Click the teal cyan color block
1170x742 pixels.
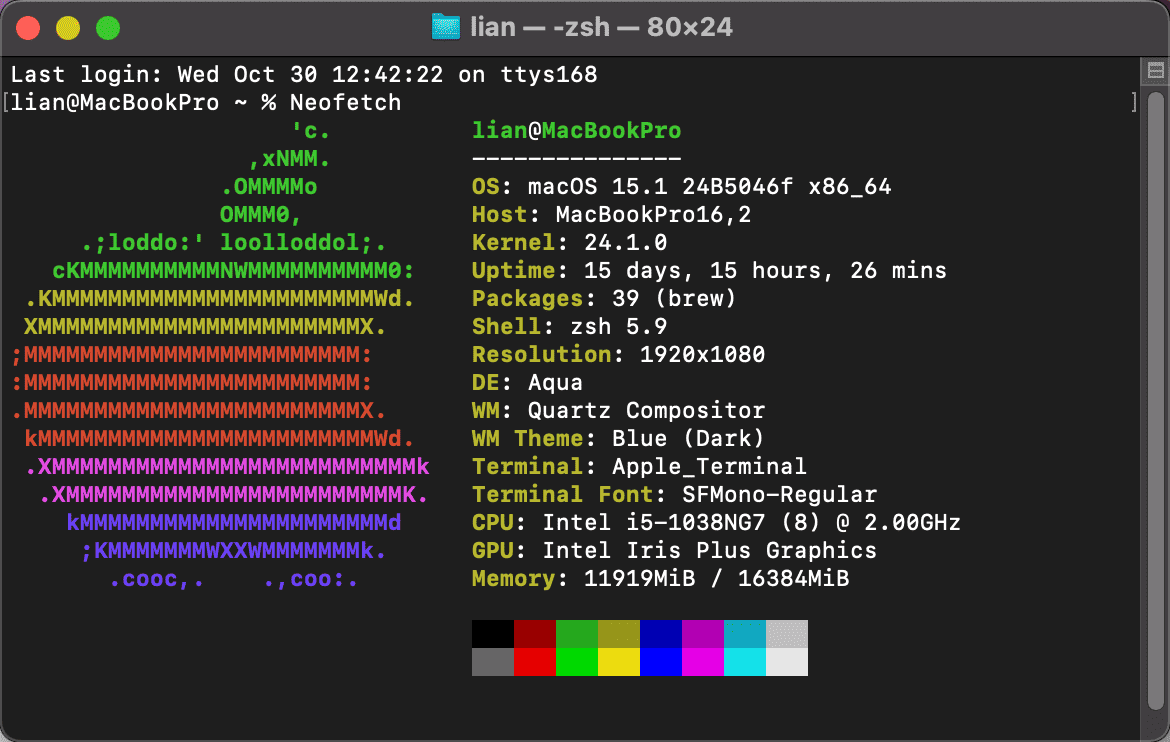745,634
